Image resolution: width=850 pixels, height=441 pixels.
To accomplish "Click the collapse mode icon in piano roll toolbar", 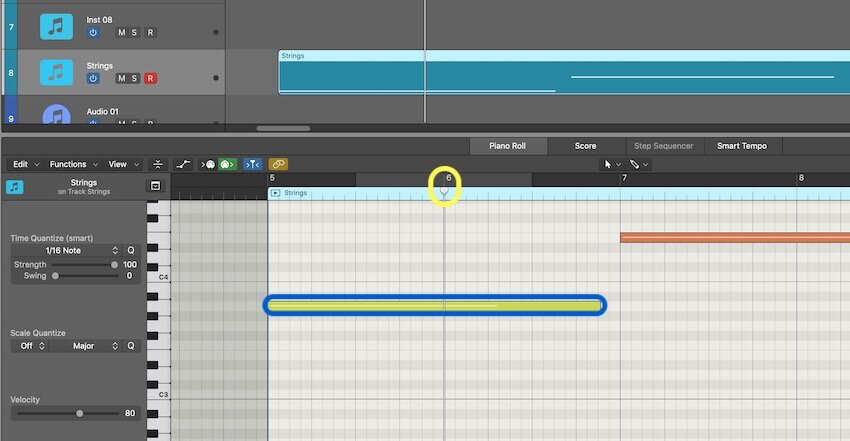I will point(158,164).
